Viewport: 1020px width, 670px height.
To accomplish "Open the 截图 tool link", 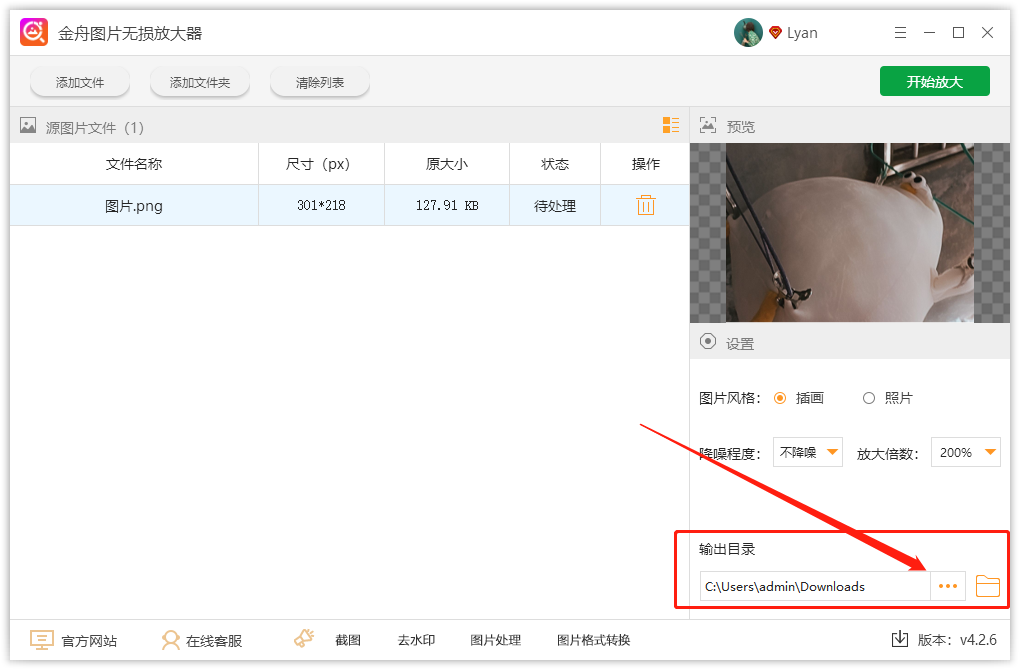I will pos(348,640).
